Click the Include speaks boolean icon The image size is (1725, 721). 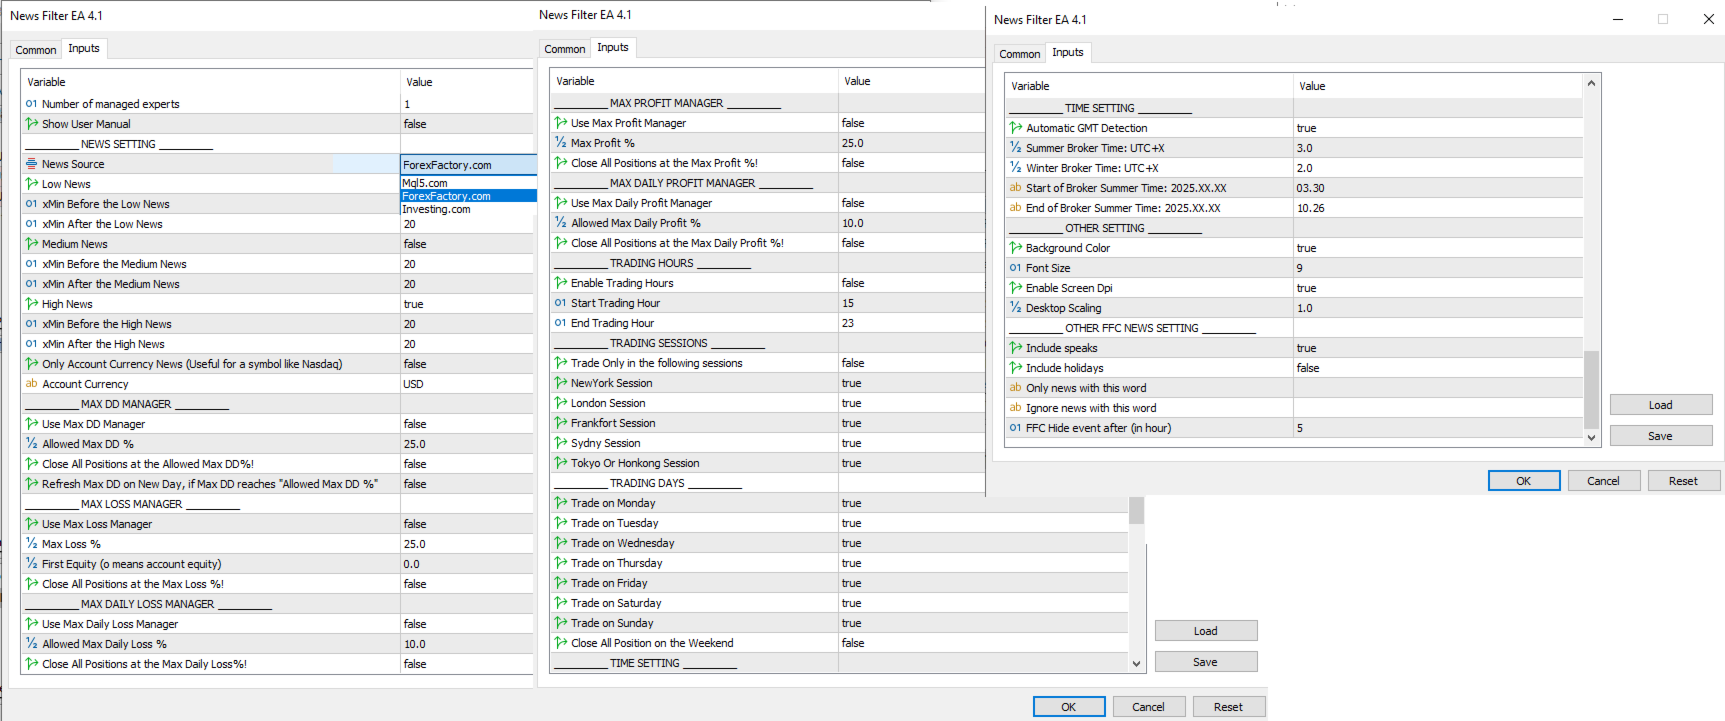pyautogui.click(x=1016, y=348)
